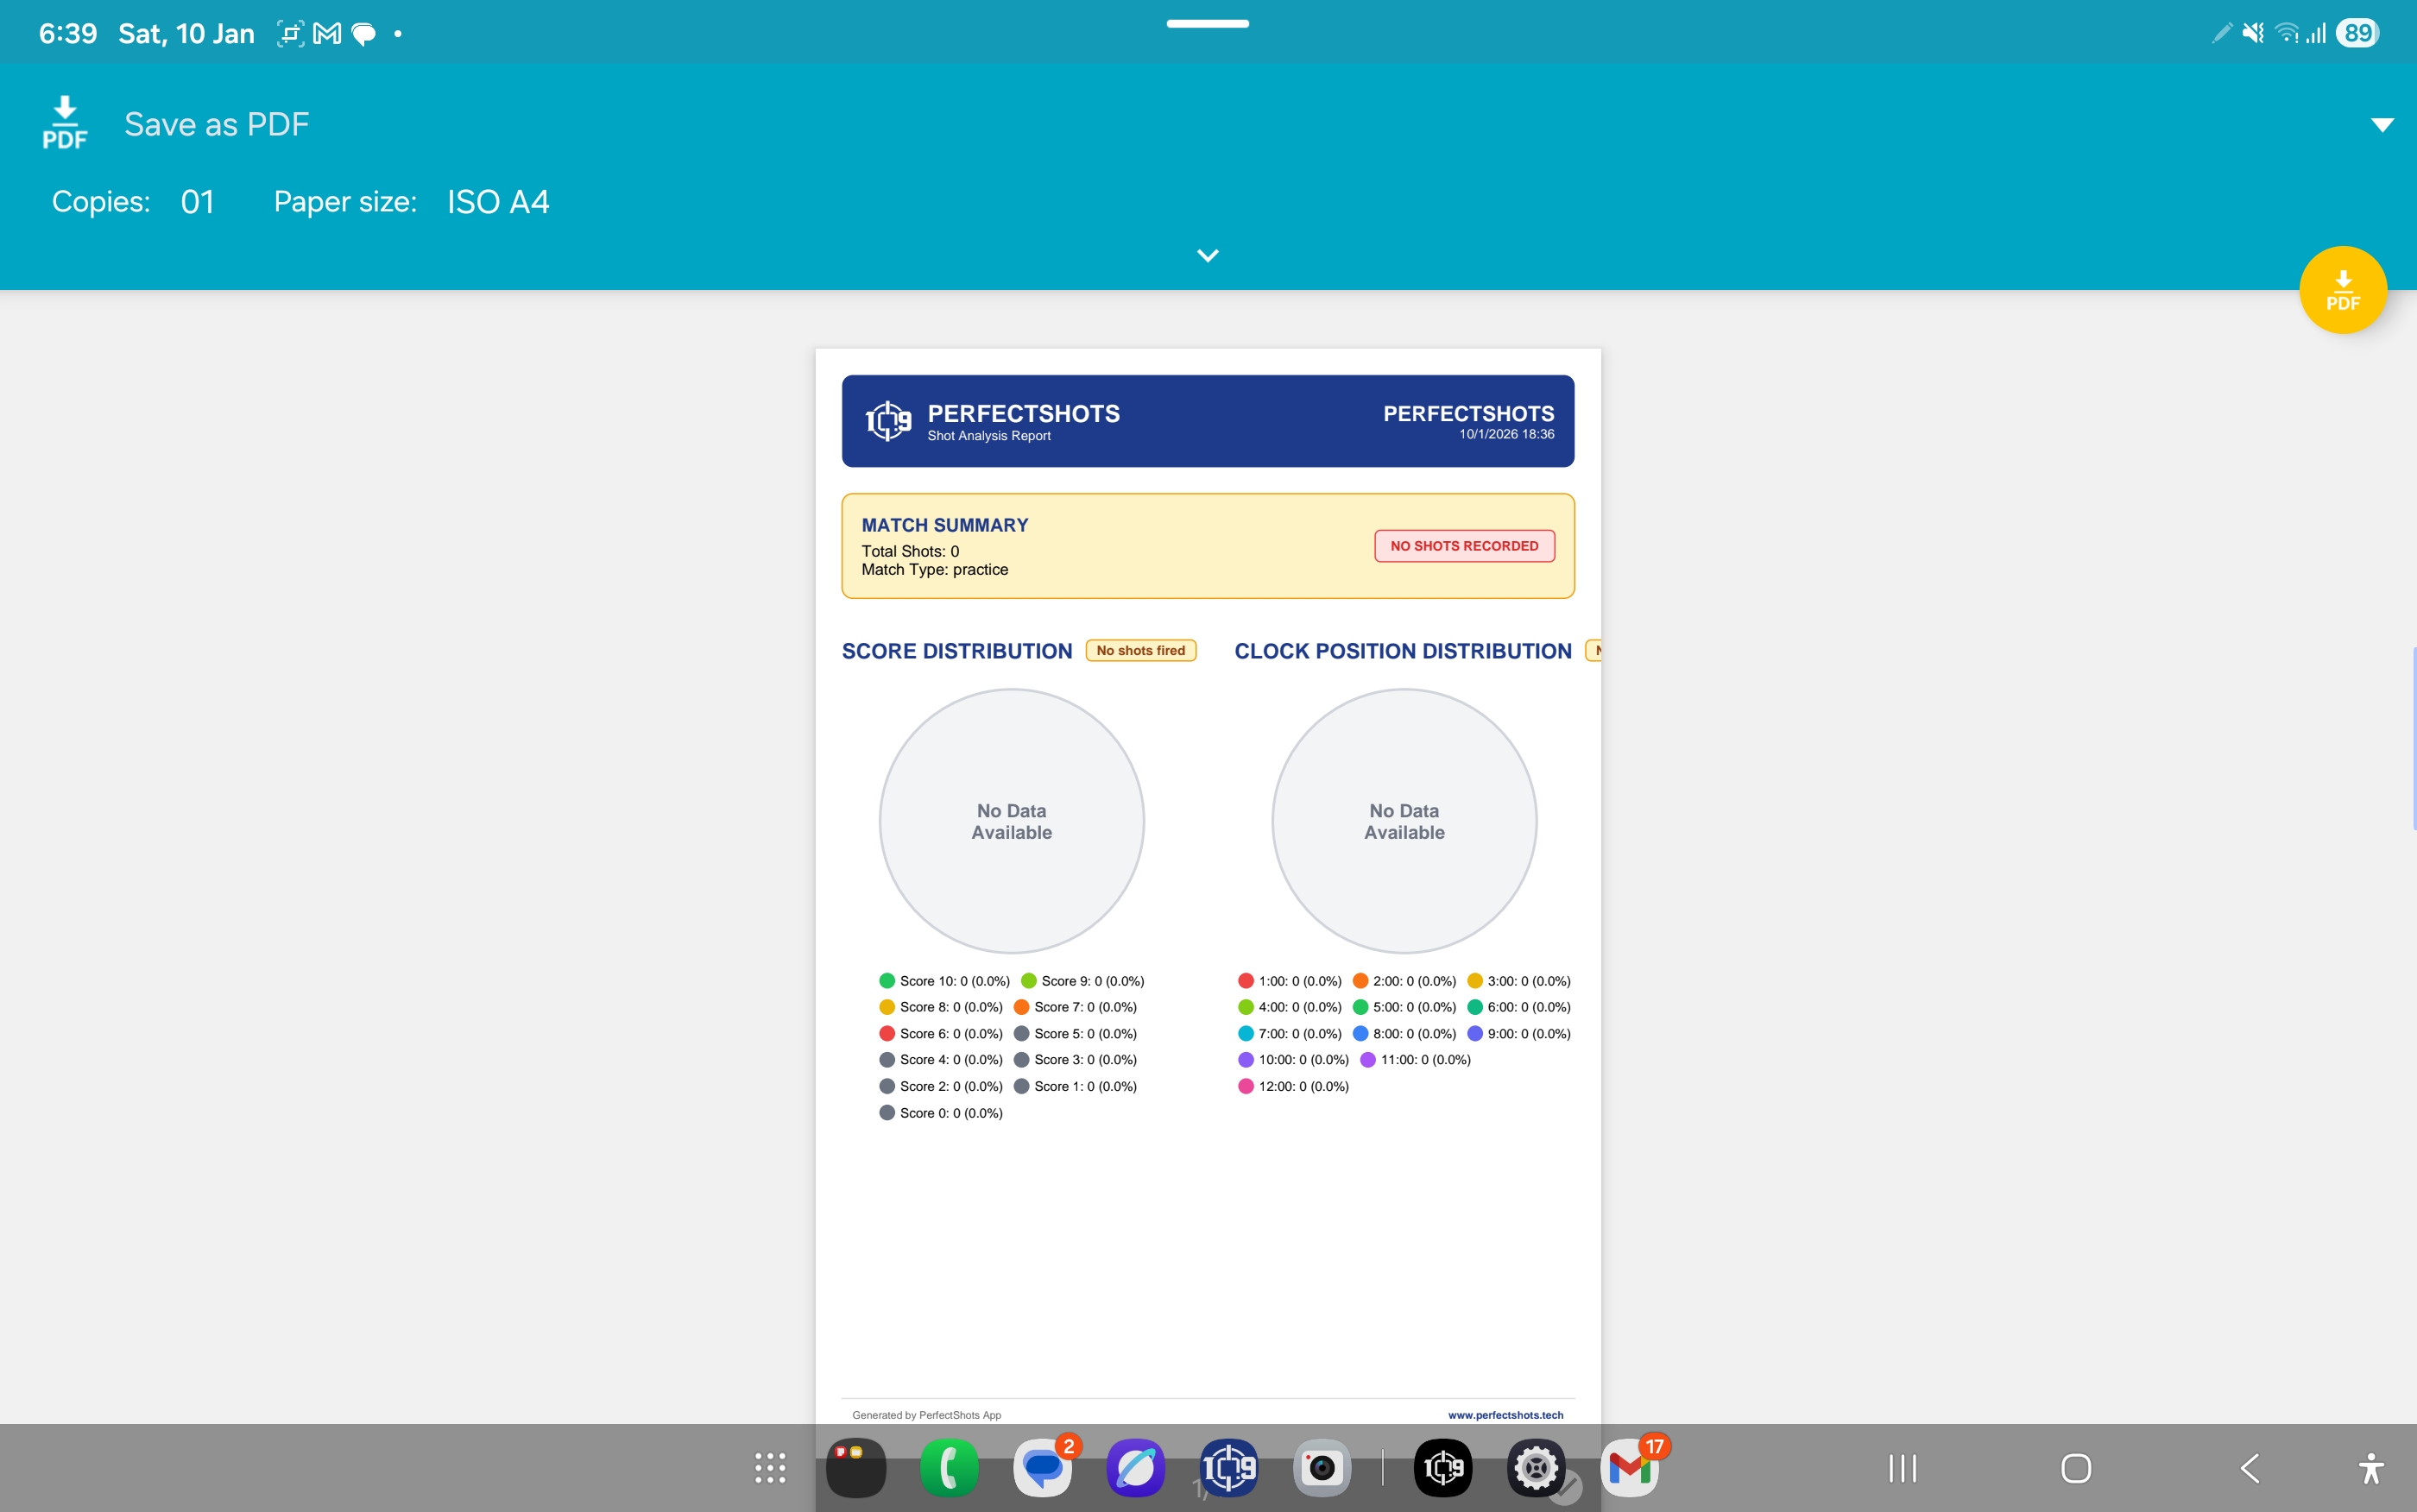Viewport: 2417px width, 1512px height.
Task: Pull the notification panel handle at the top
Action: [1207, 23]
